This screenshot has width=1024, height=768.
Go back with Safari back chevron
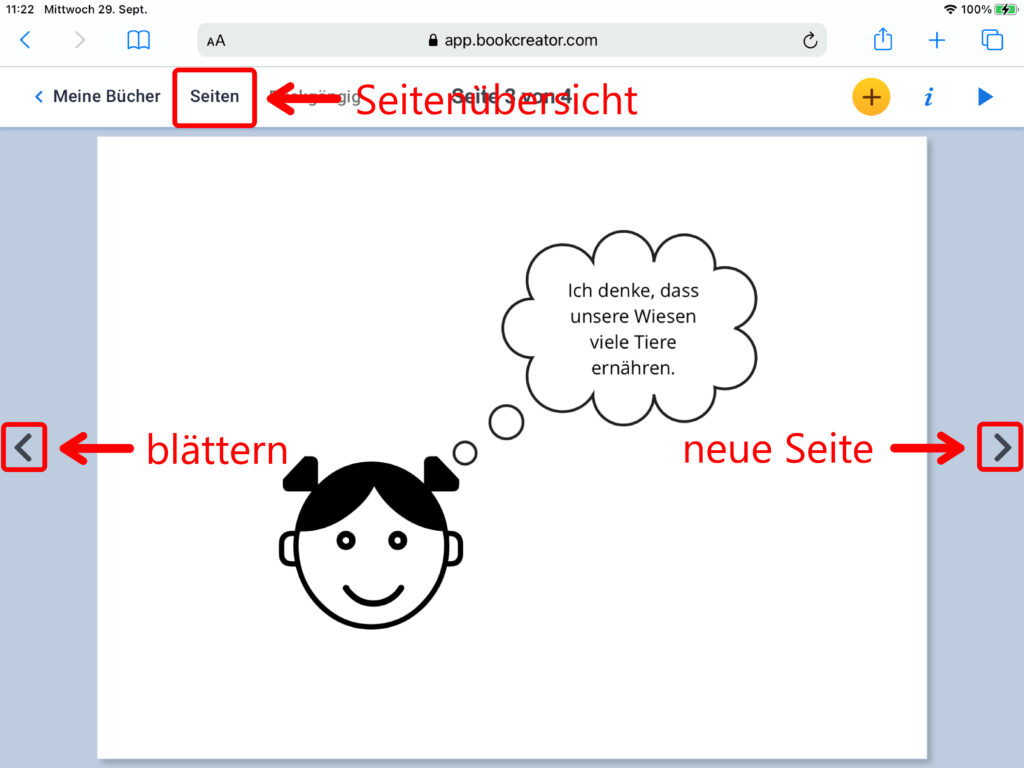coord(26,40)
